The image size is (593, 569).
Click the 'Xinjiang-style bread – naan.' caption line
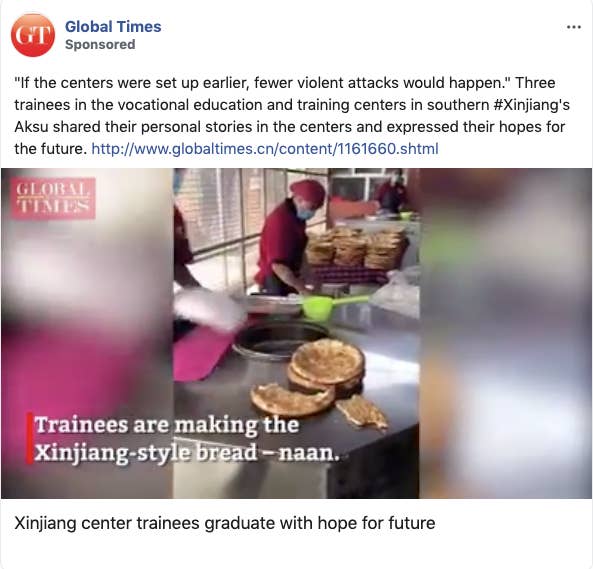pyautogui.click(x=187, y=452)
